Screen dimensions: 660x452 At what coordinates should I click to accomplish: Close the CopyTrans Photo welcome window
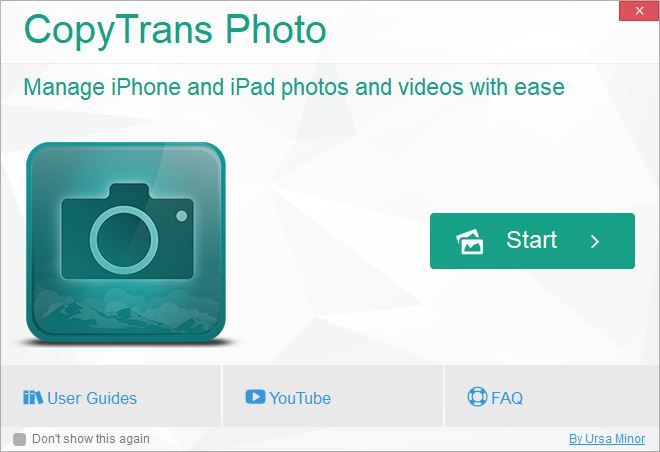[639, 11]
